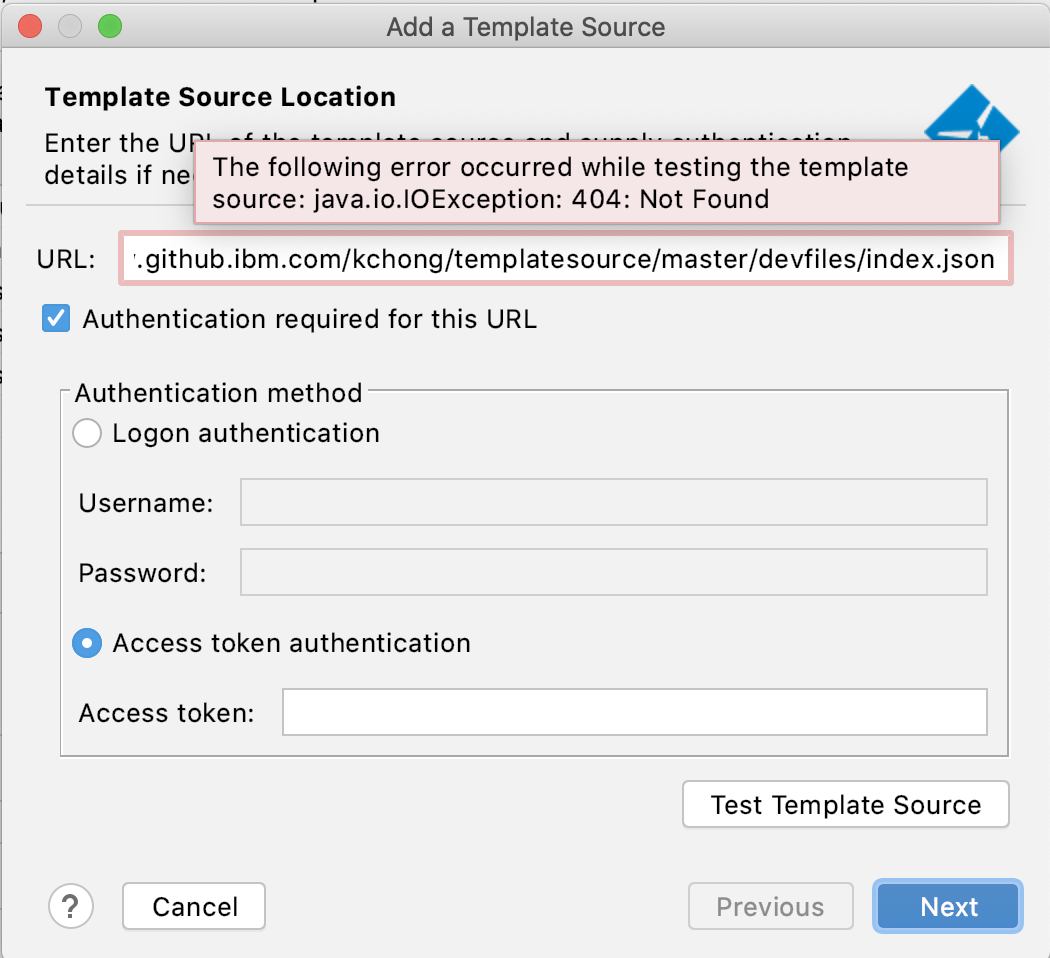
Task: Click the Add a Template Source title bar
Action: pos(525,27)
